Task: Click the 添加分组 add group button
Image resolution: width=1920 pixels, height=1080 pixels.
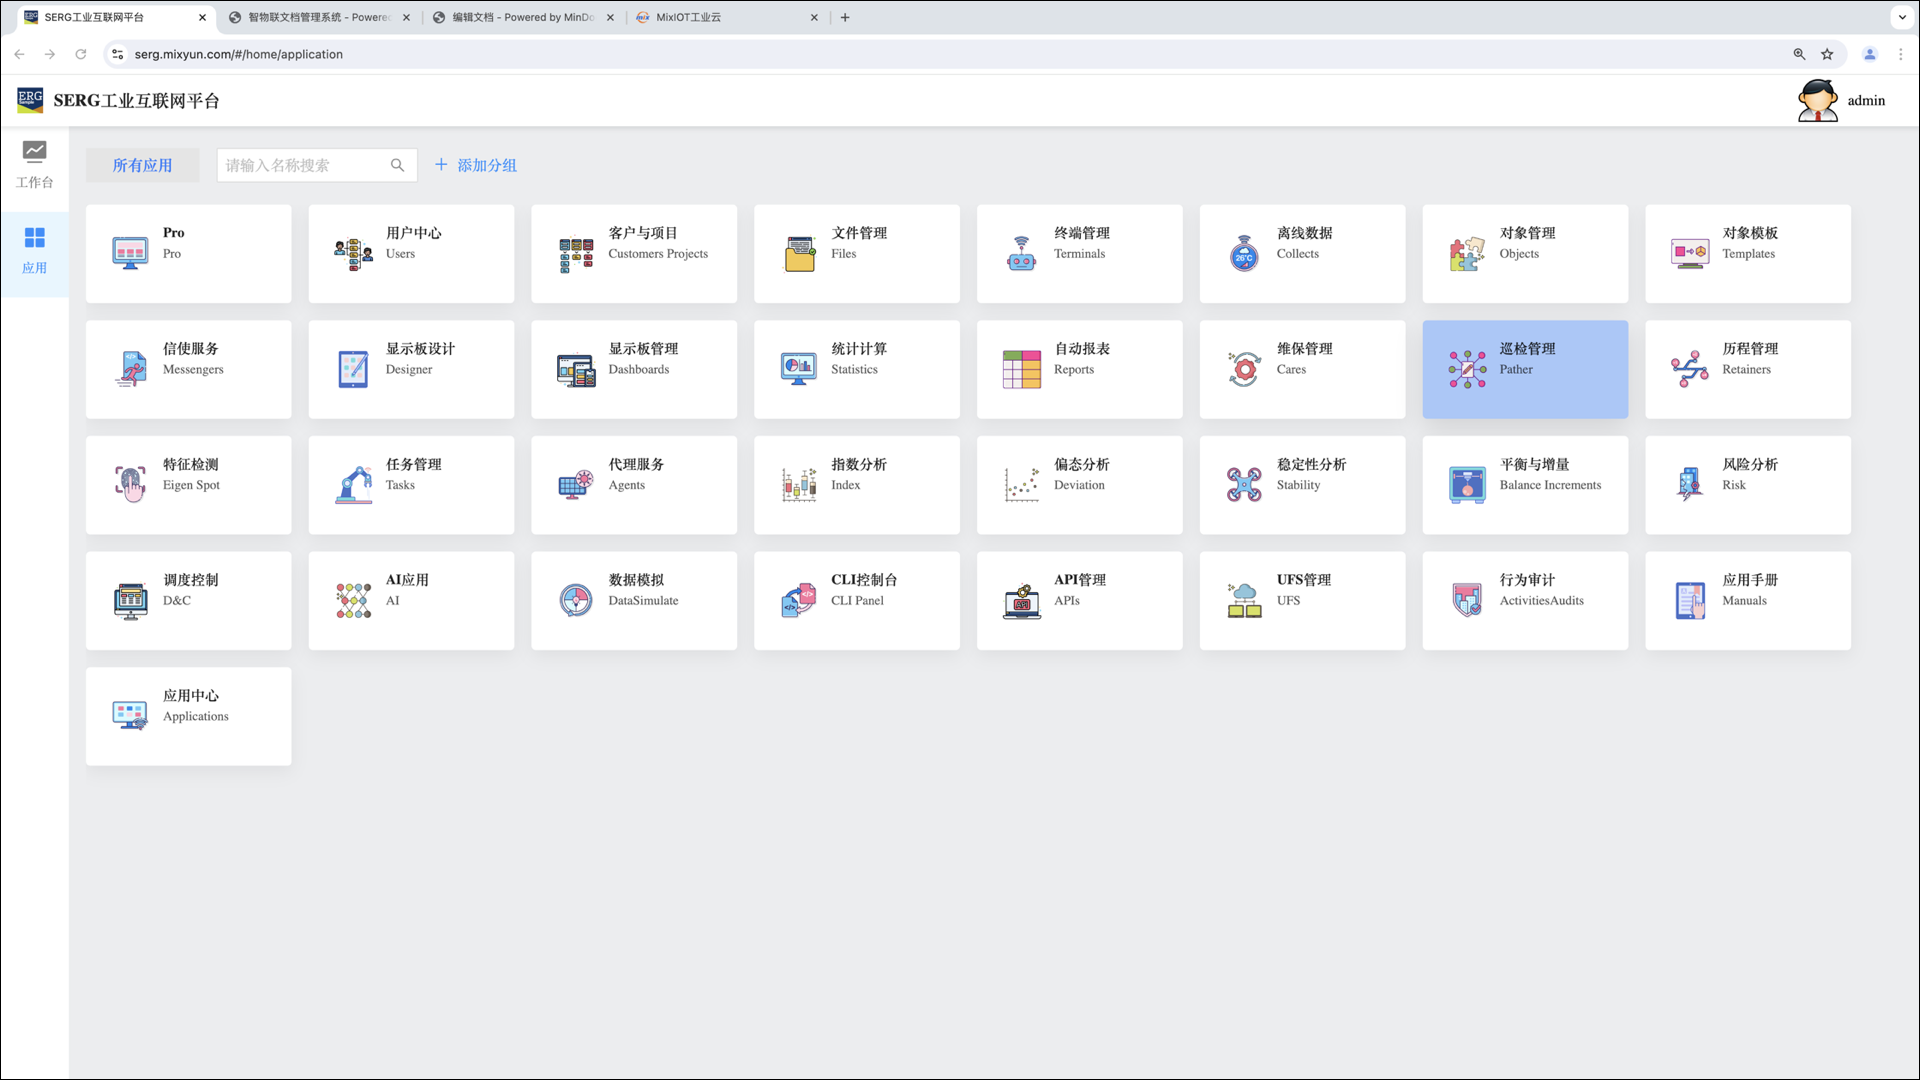Action: click(476, 165)
